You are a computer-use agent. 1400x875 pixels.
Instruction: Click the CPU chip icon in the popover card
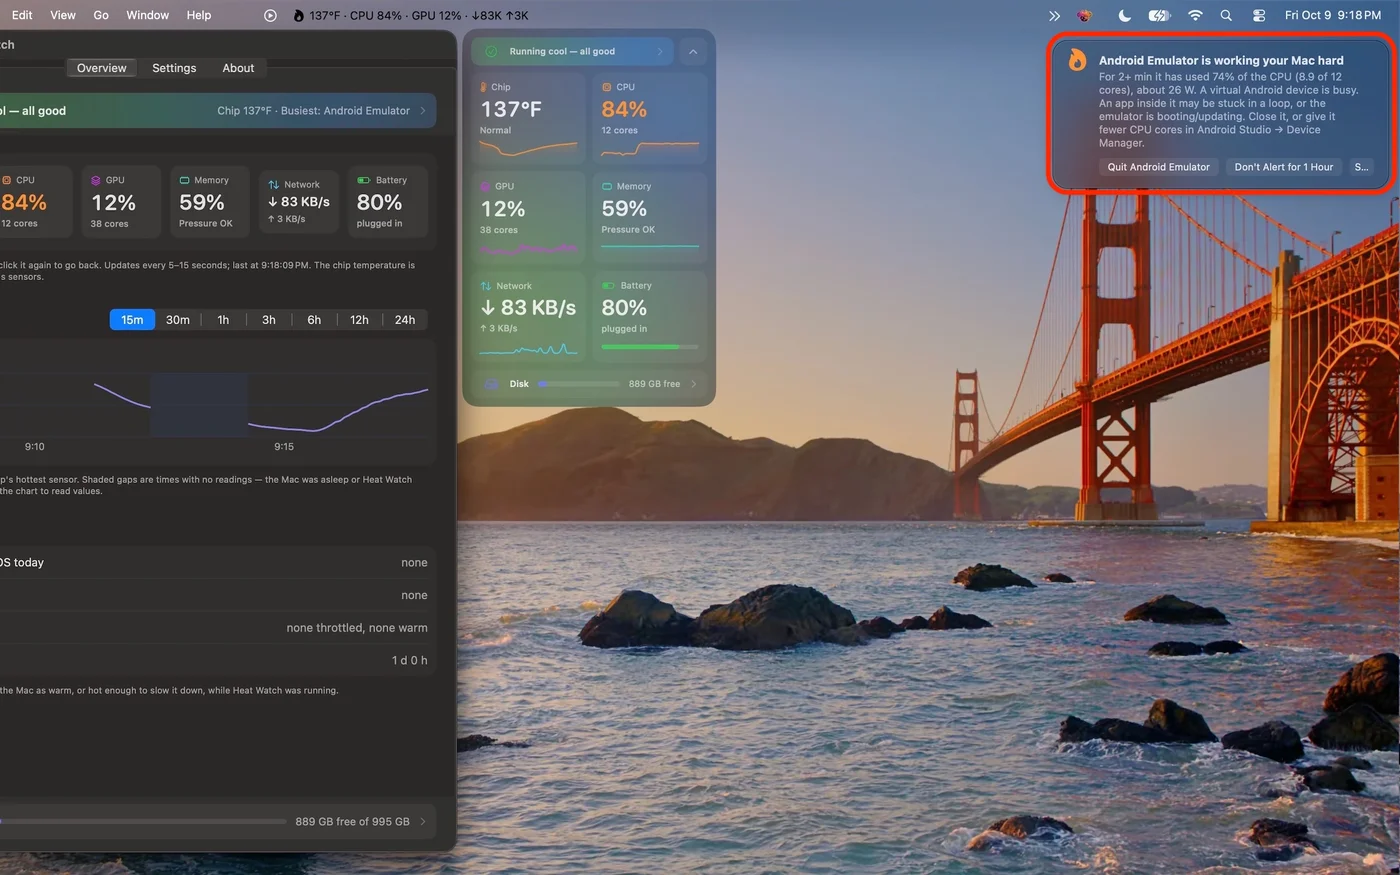click(606, 87)
